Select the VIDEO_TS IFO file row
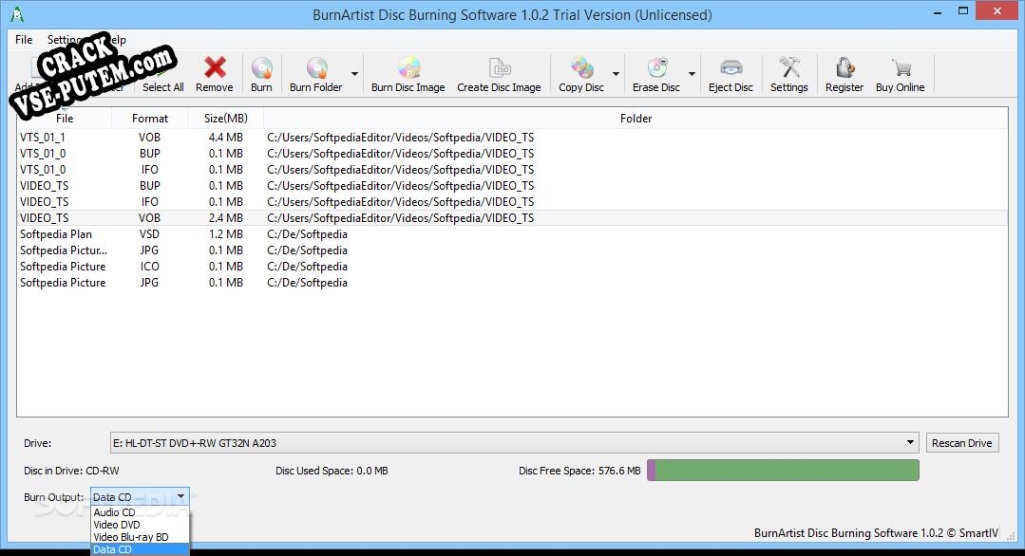This screenshot has height=556, width=1025. (x=512, y=202)
